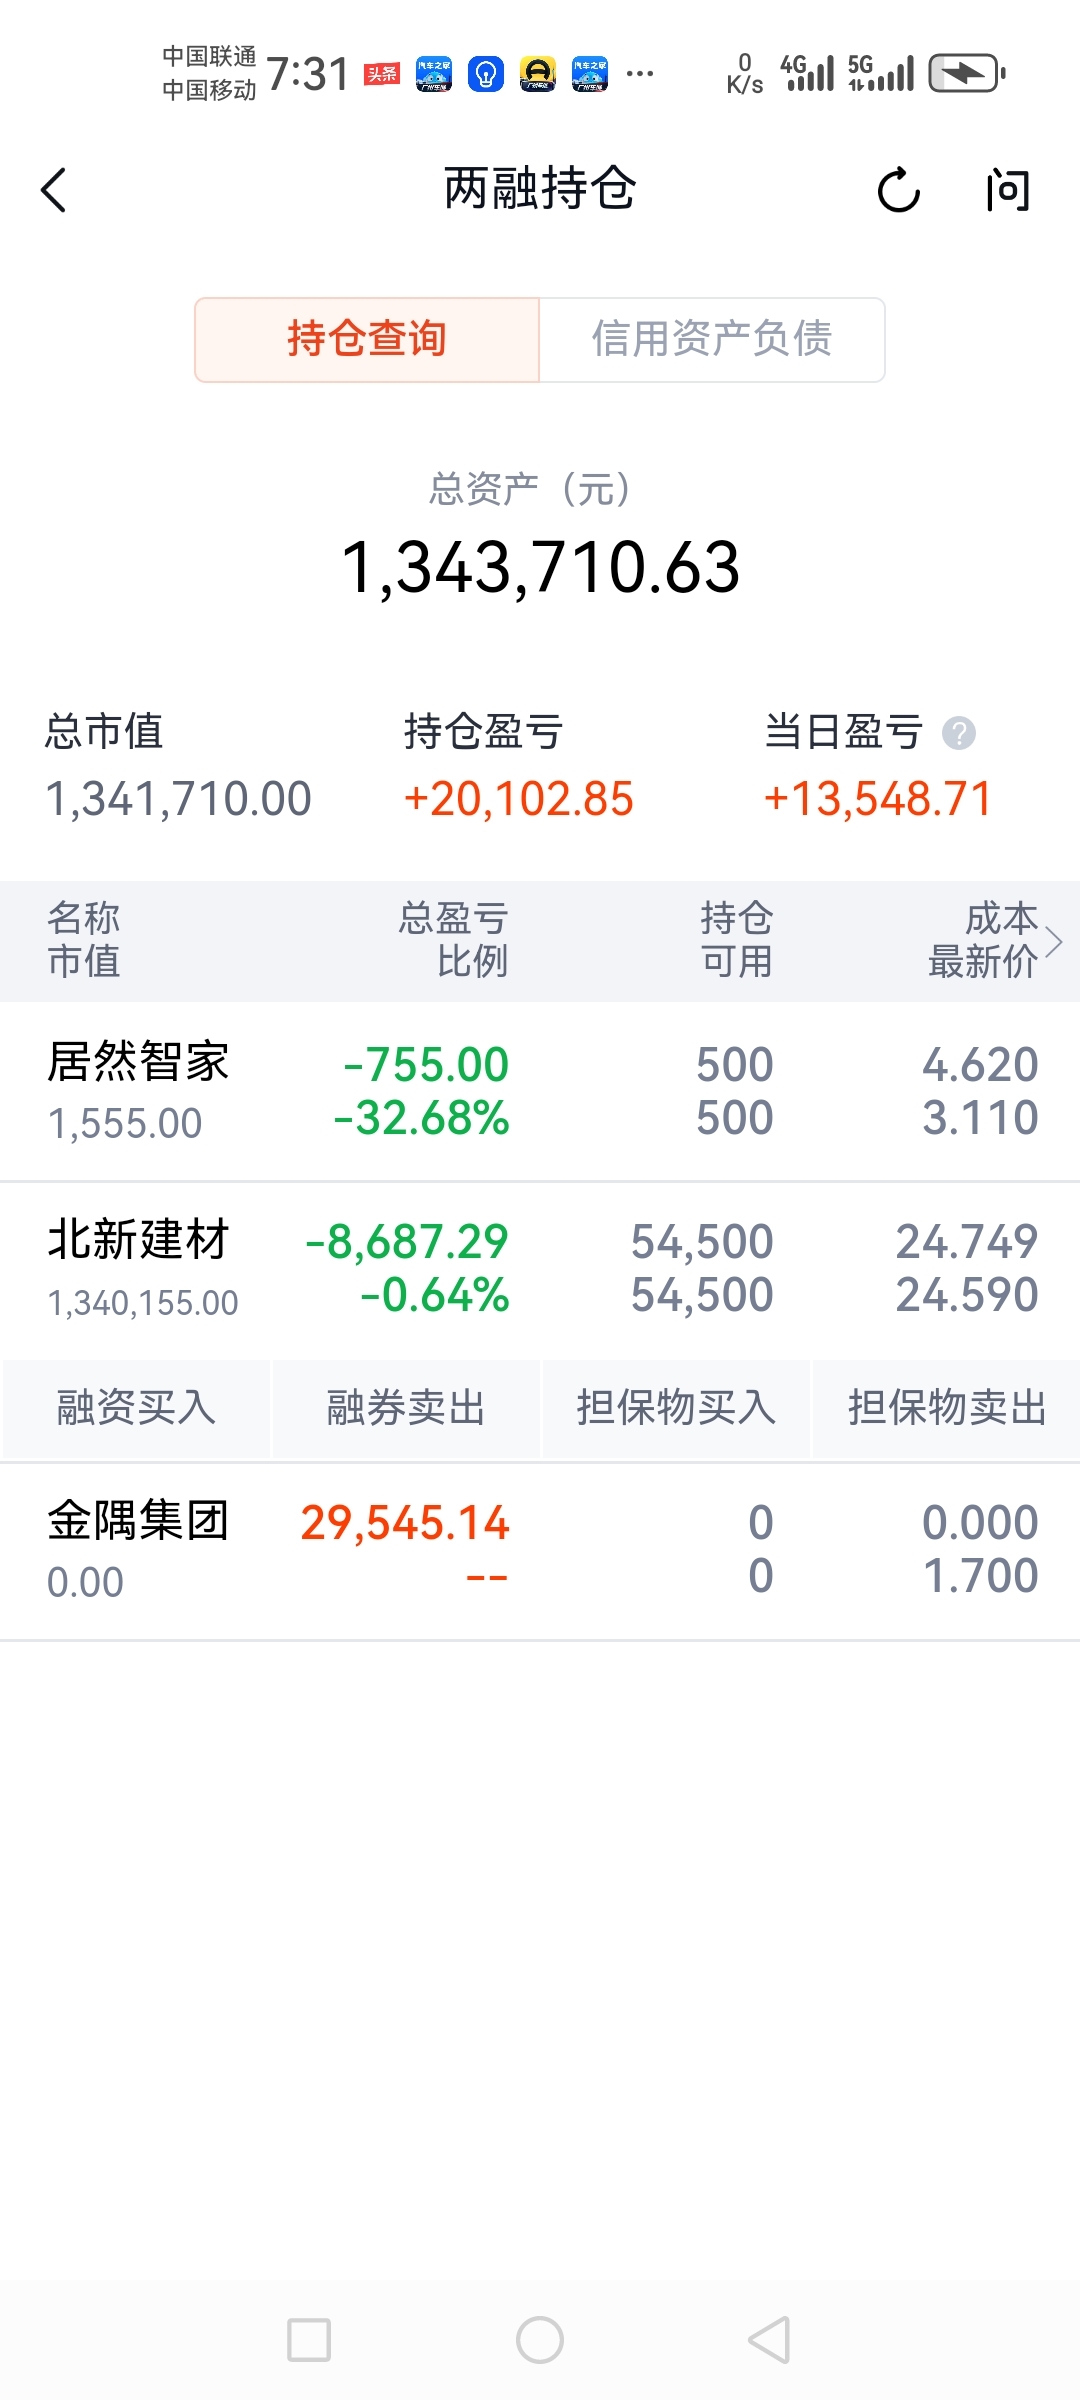Image resolution: width=1080 pixels, height=2400 pixels.
Task: Tap the 担保物卖出 button
Action: tap(946, 1408)
